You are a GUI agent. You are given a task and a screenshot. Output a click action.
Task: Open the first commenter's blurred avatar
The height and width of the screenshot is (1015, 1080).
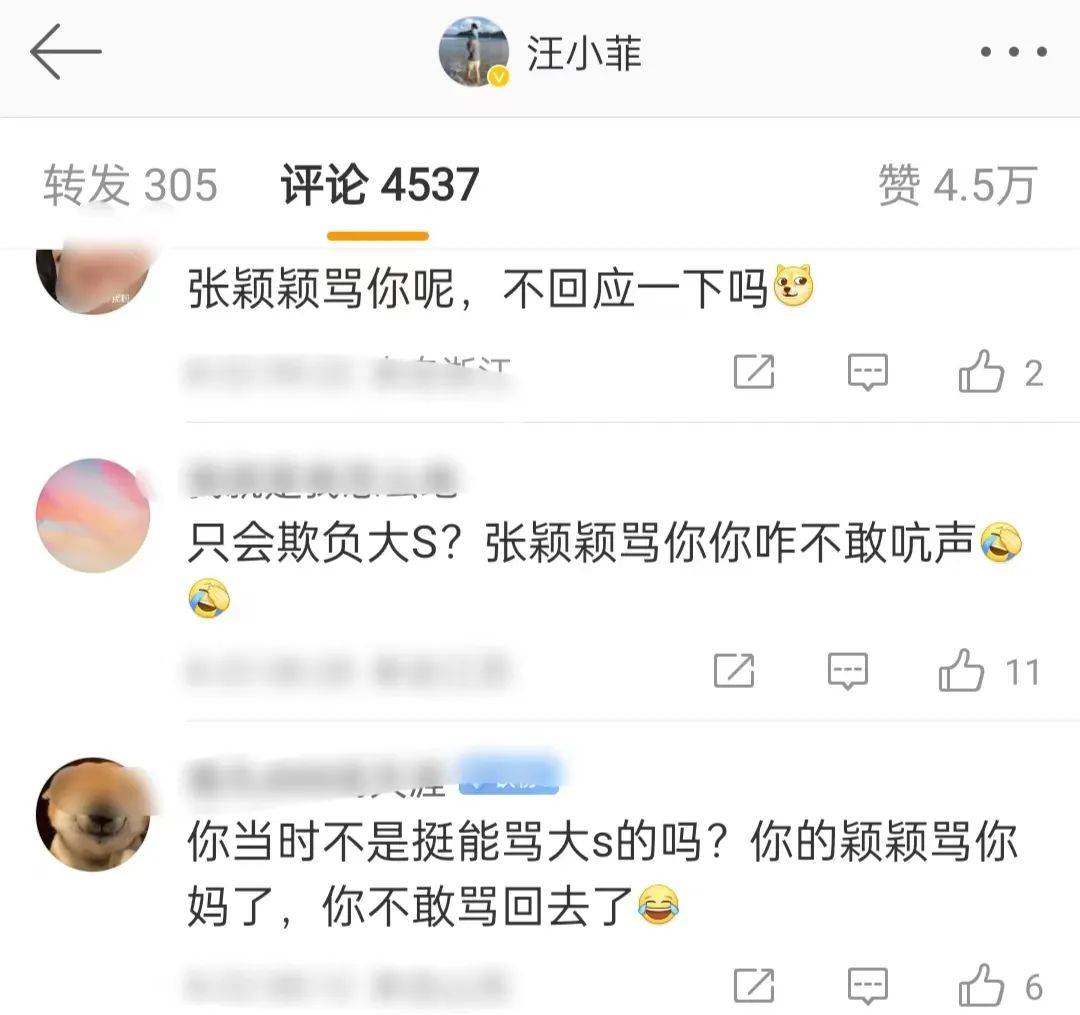point(93,279)
